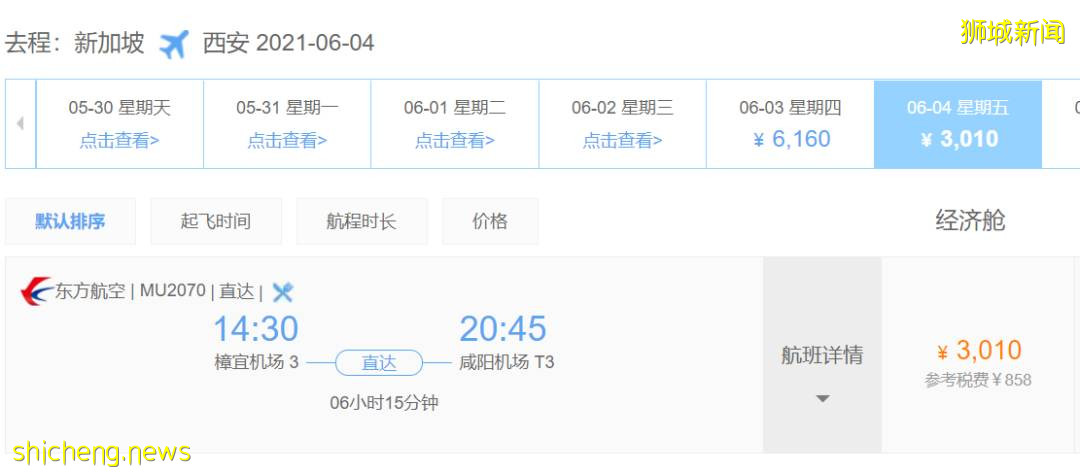Open 点击查看 link under 05-31
1080x472 pixels.
(287, 141)
